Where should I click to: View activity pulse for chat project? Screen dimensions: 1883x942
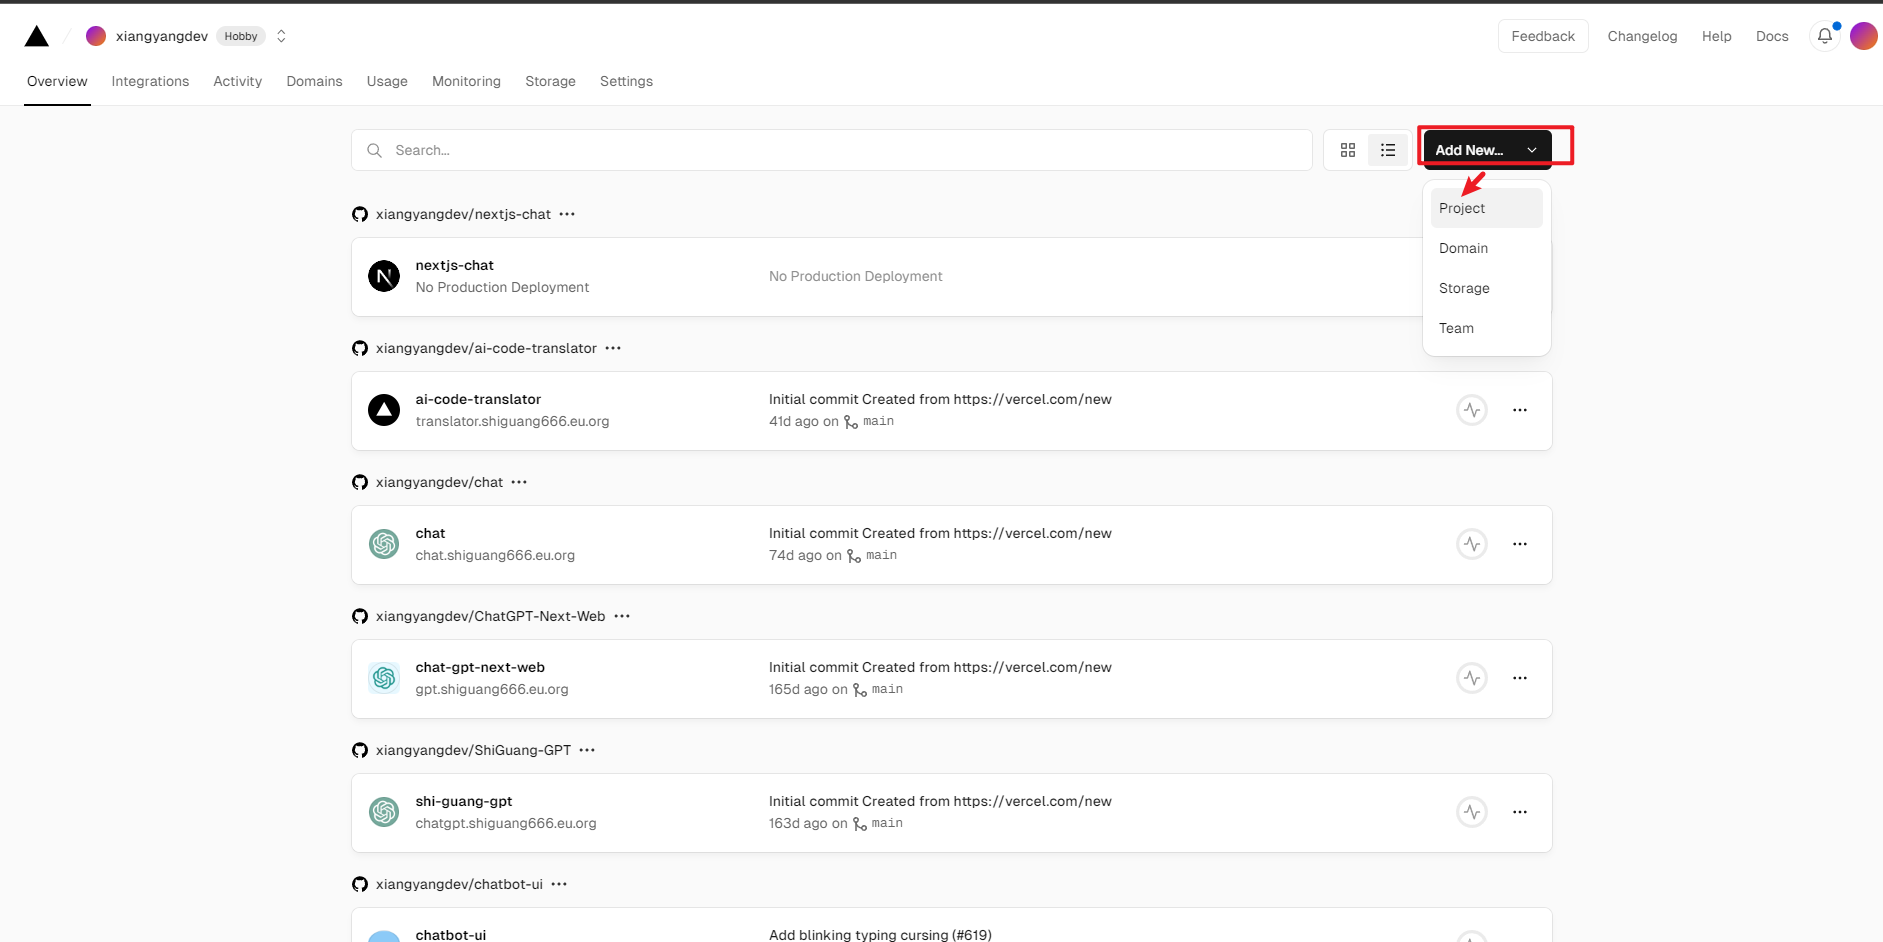[x=1472, y=544]
